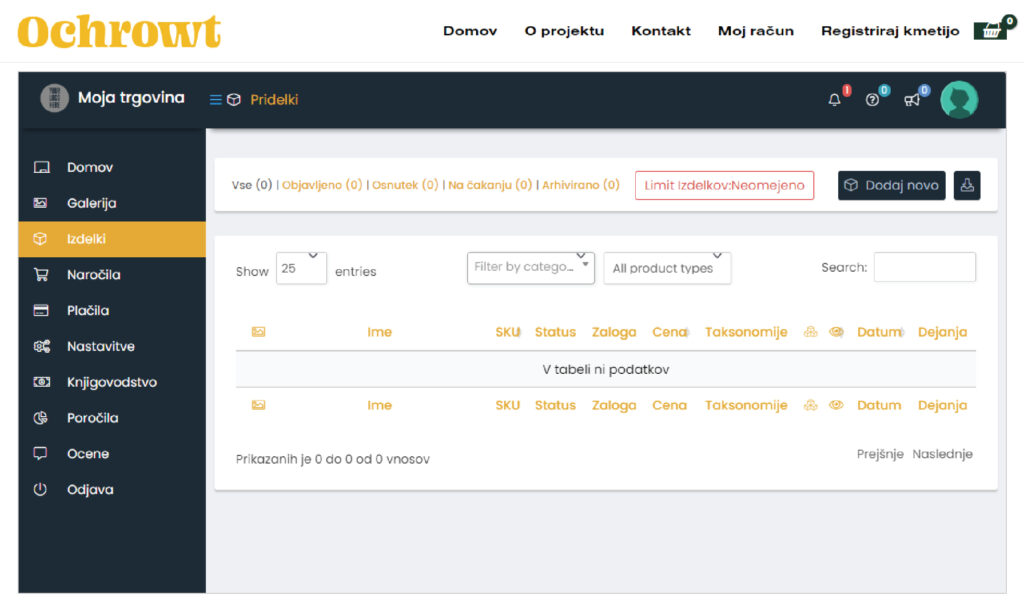Click the views eye icon in table header

836,332
